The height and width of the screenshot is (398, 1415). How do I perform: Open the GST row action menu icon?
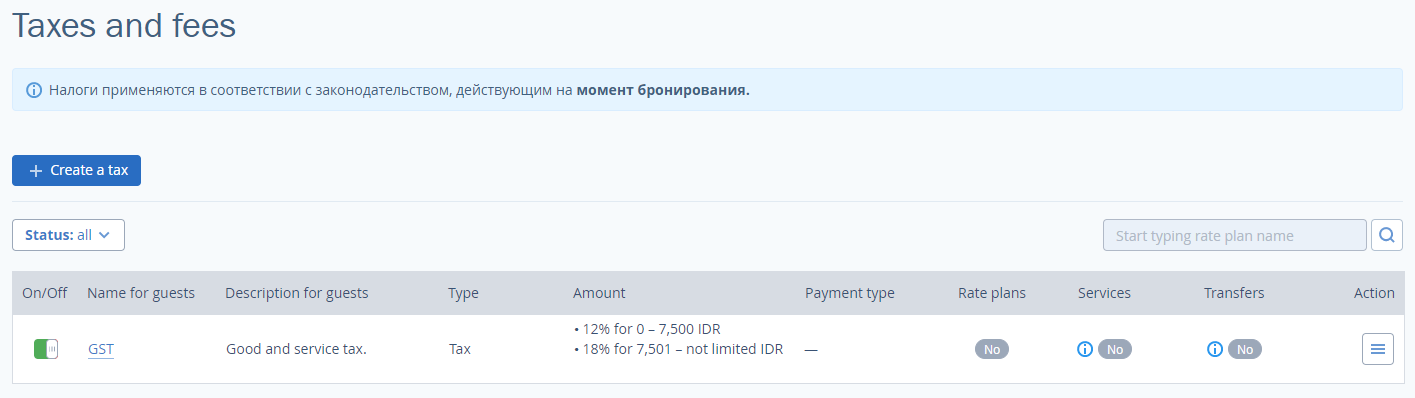click(1377, 349)
